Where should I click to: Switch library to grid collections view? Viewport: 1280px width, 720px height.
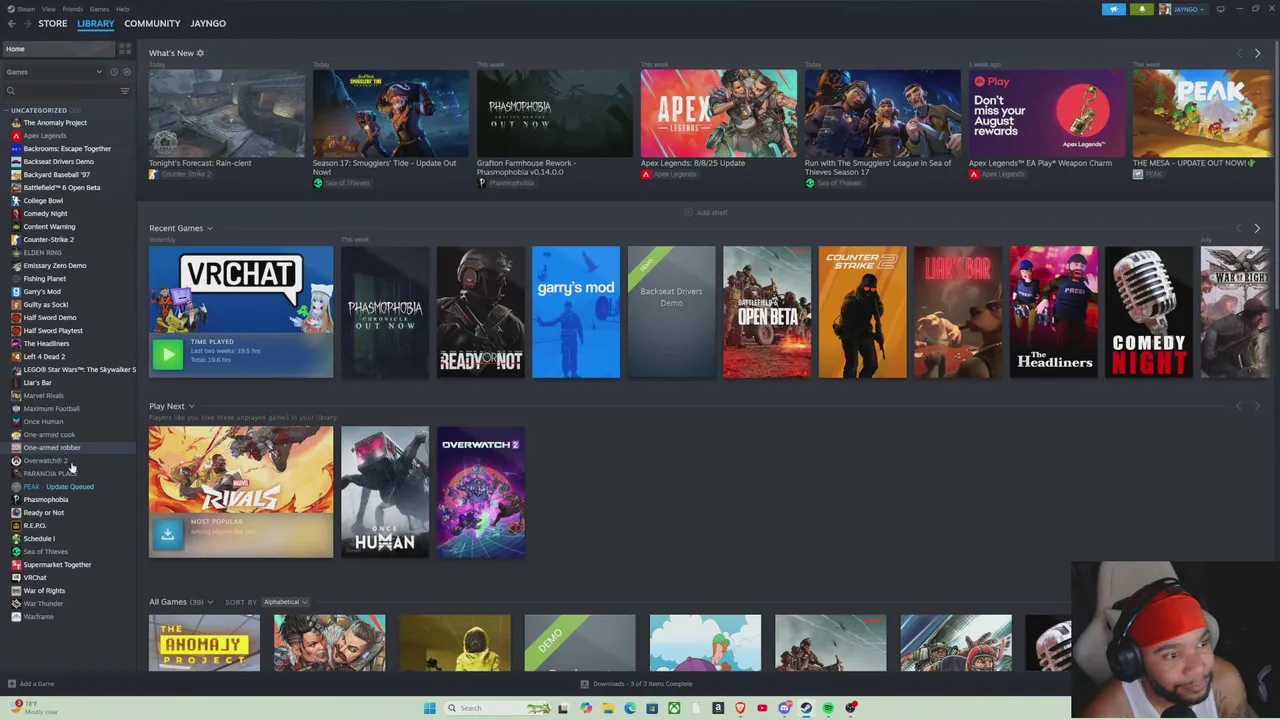[x=125, y=48]
